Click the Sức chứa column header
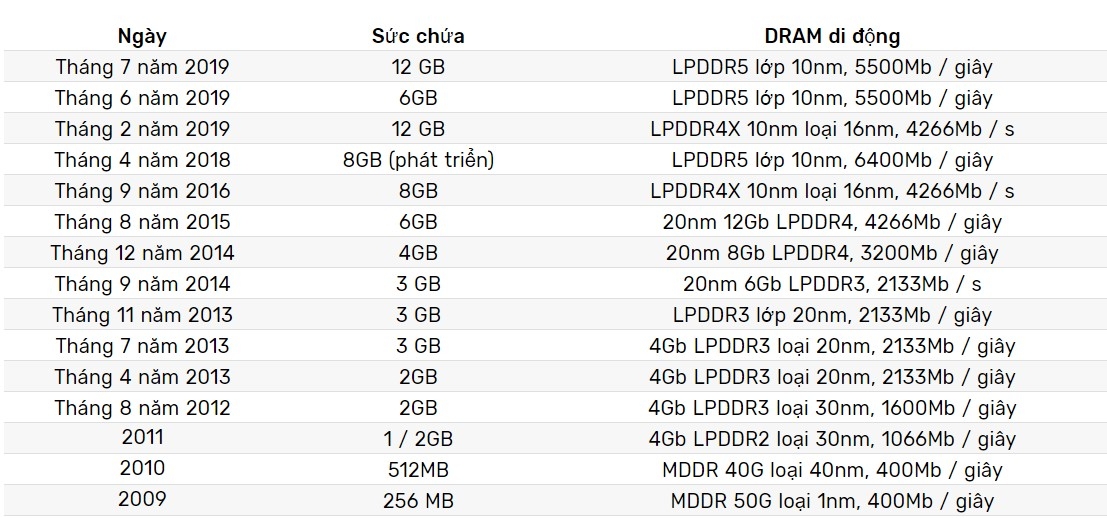Viewport: 1107px width, 518px height. [x=418, y=36]
